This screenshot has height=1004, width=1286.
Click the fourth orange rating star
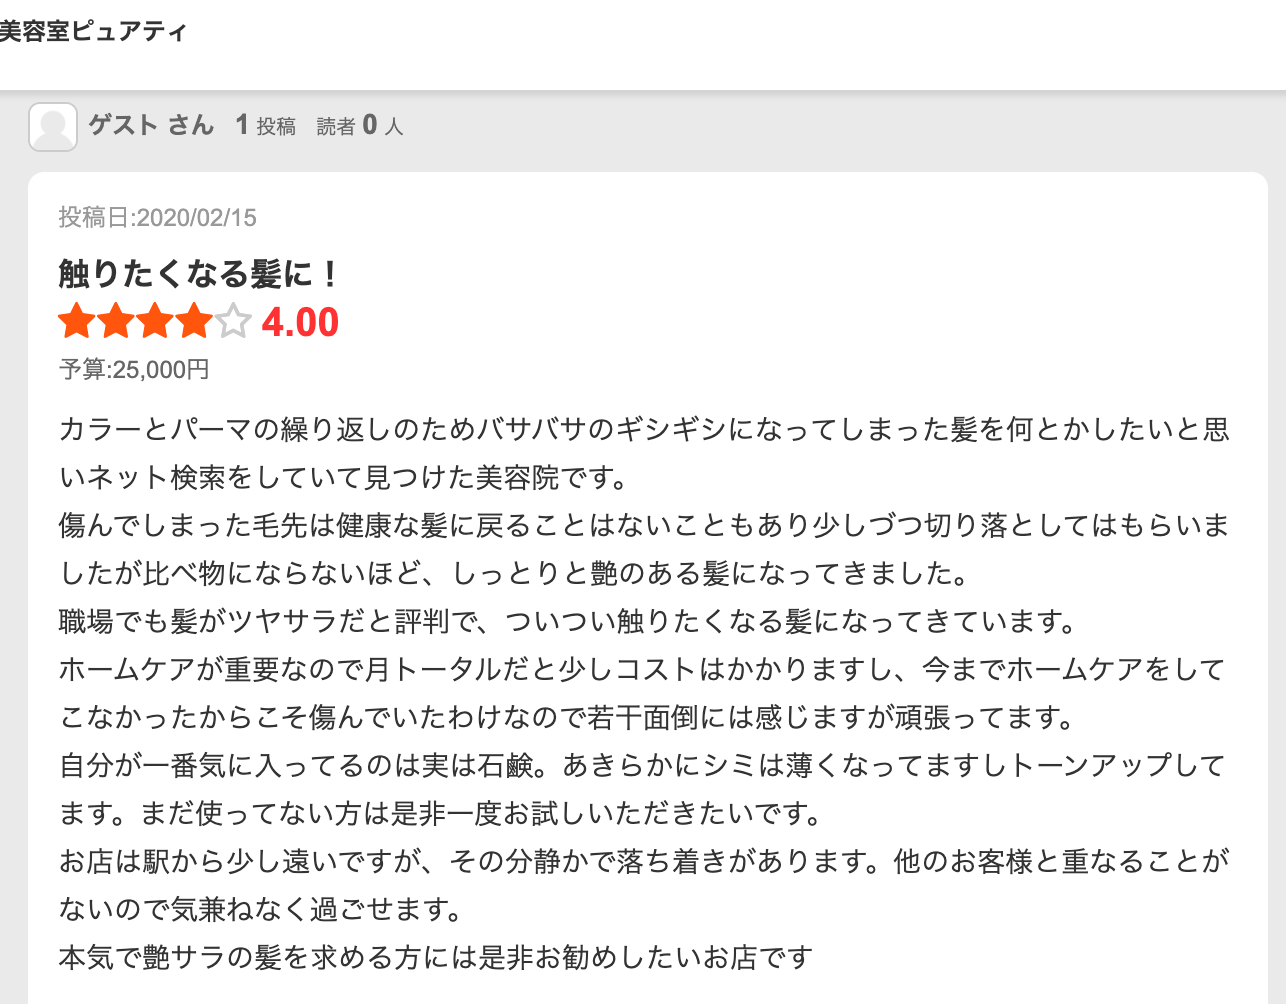194,322
